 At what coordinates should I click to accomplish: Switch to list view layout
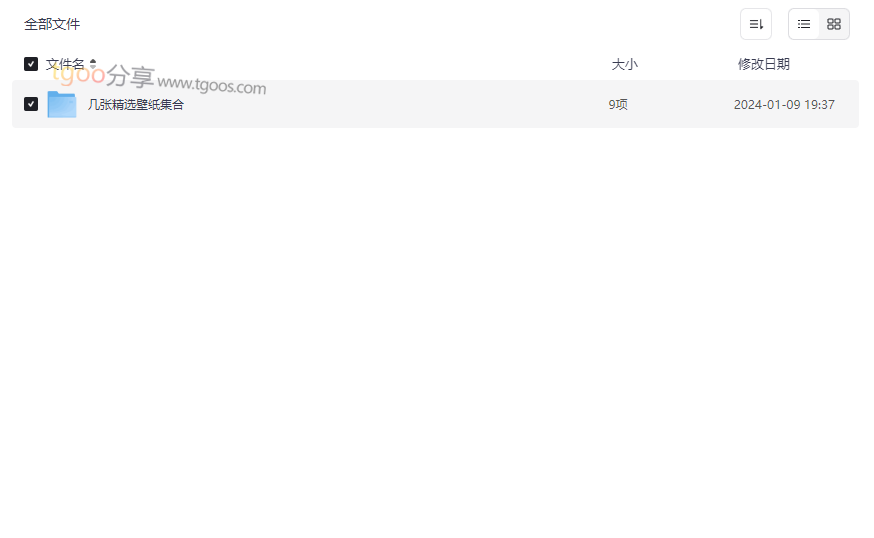point(804,24)
